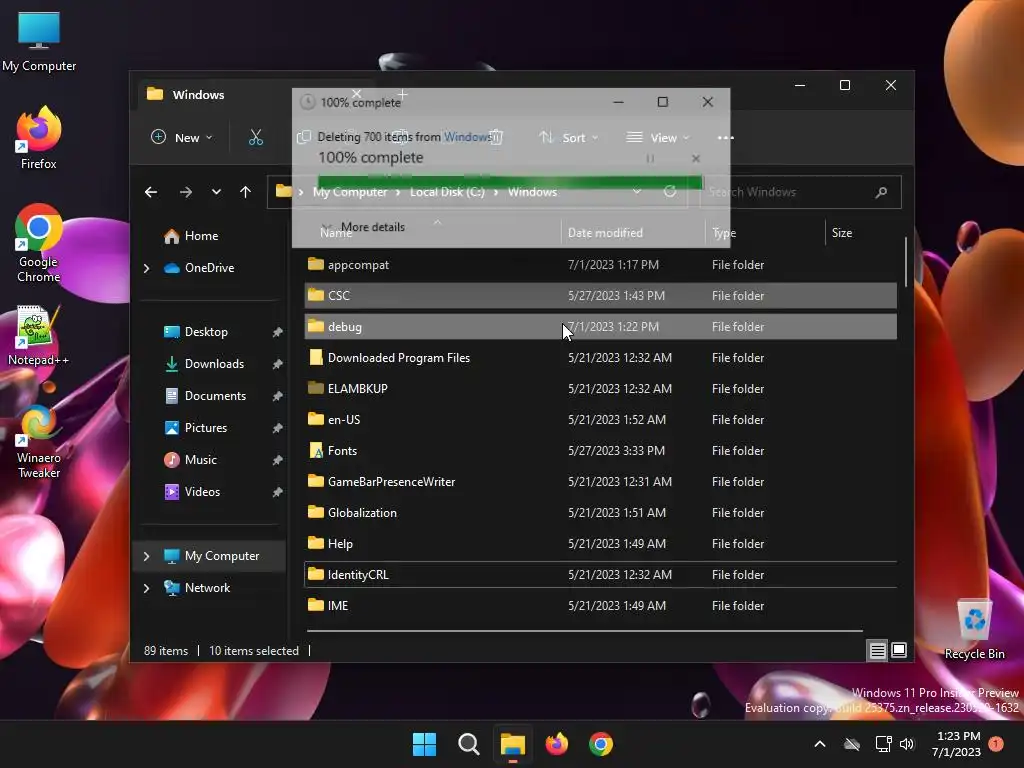The height and width of the screenshot is (768, 1024).
Task: Click the Search Windows input field
Action: [x=801, y=192]
